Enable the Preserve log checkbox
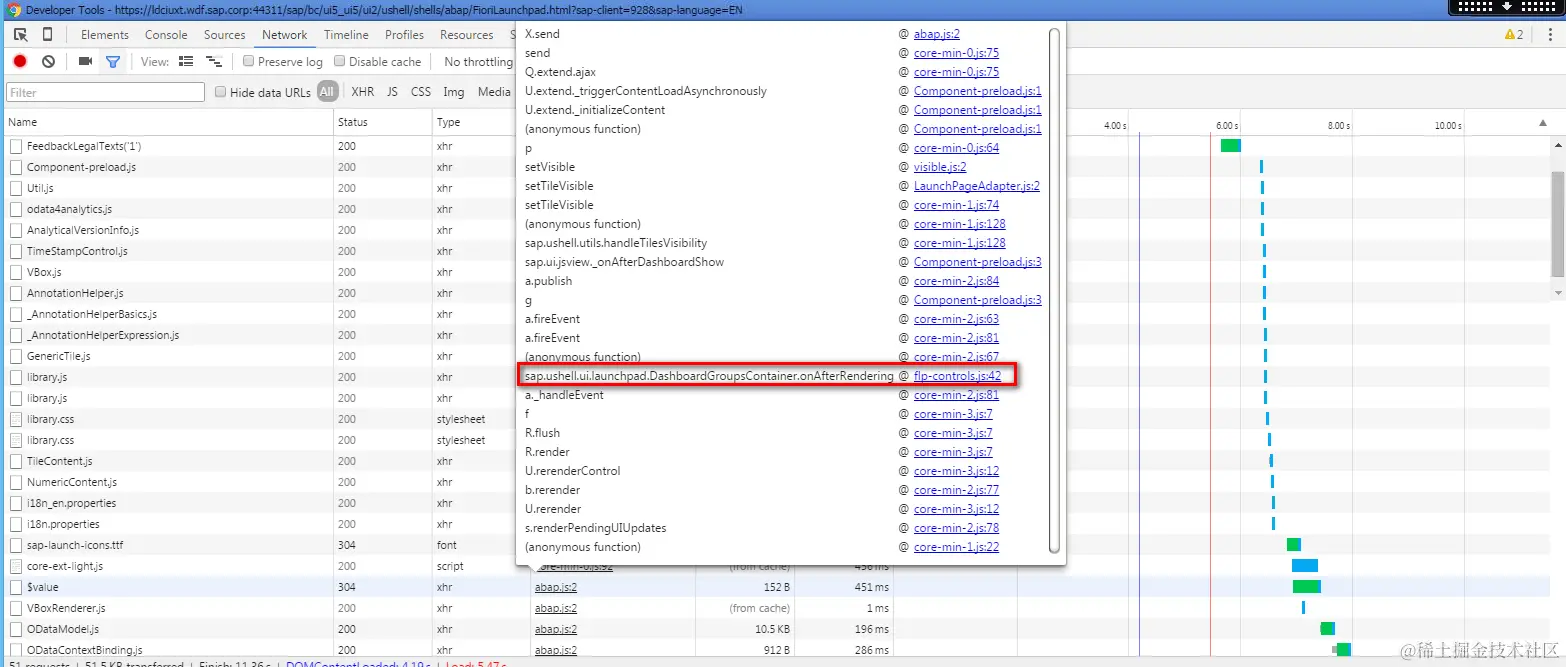The height and width of the screenshot is (667, 1566). click(x=249, y=62)
